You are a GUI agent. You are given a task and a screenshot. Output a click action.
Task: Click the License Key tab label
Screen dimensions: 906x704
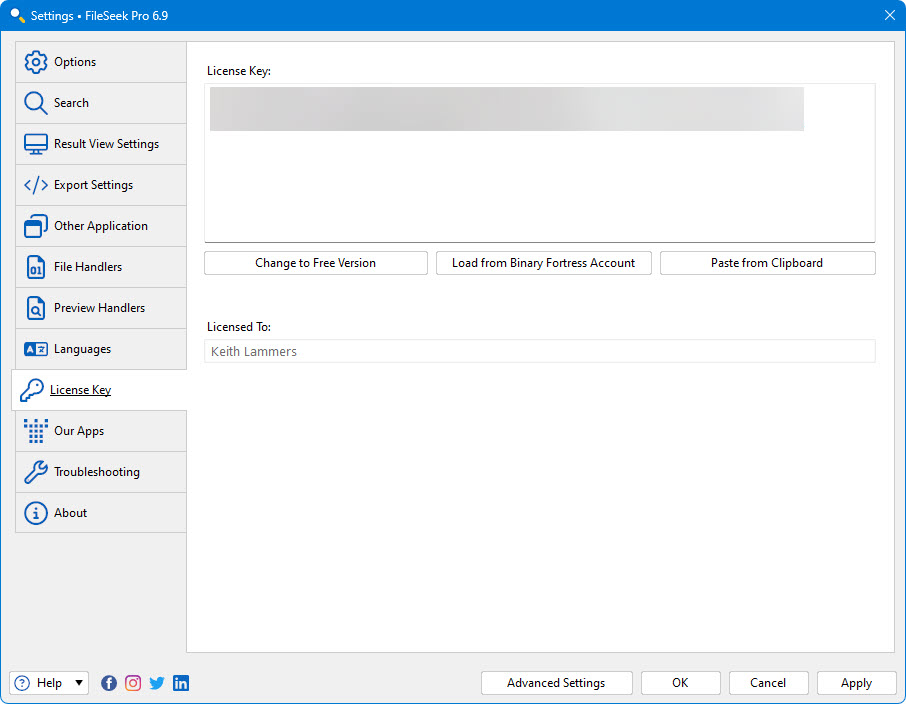(80, 390)
